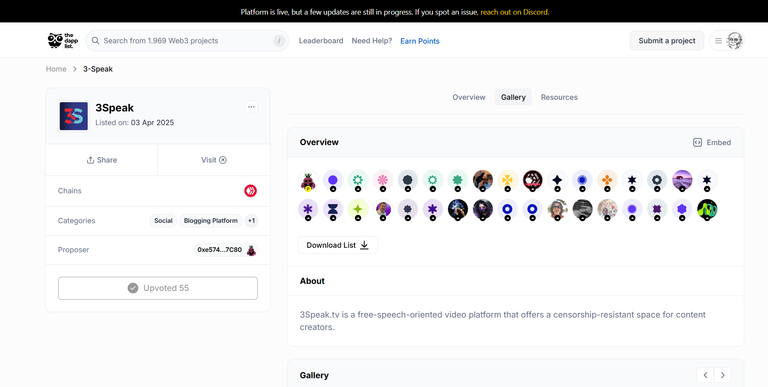Download the upvoters list
This screenshot has height=387, width=768.
click(337, 245)
